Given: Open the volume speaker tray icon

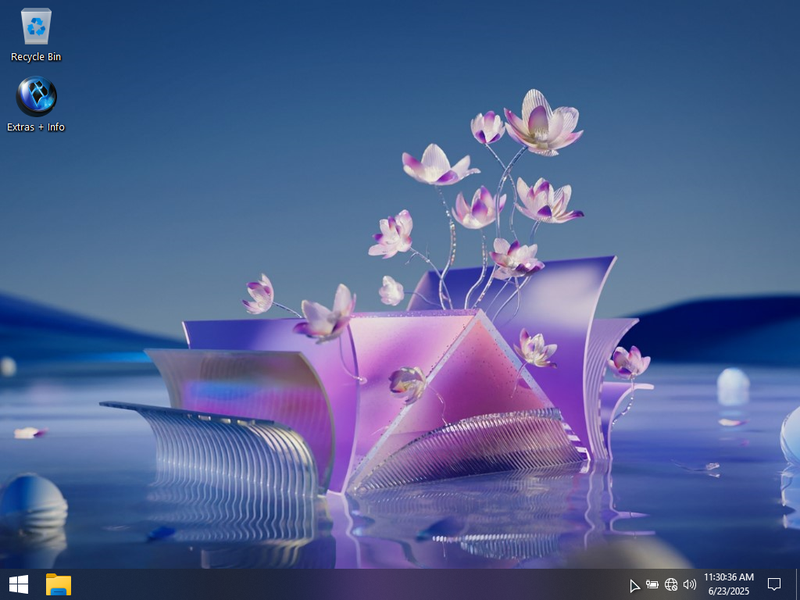Looking at the screenshot, I should click(x=689, y=584).
